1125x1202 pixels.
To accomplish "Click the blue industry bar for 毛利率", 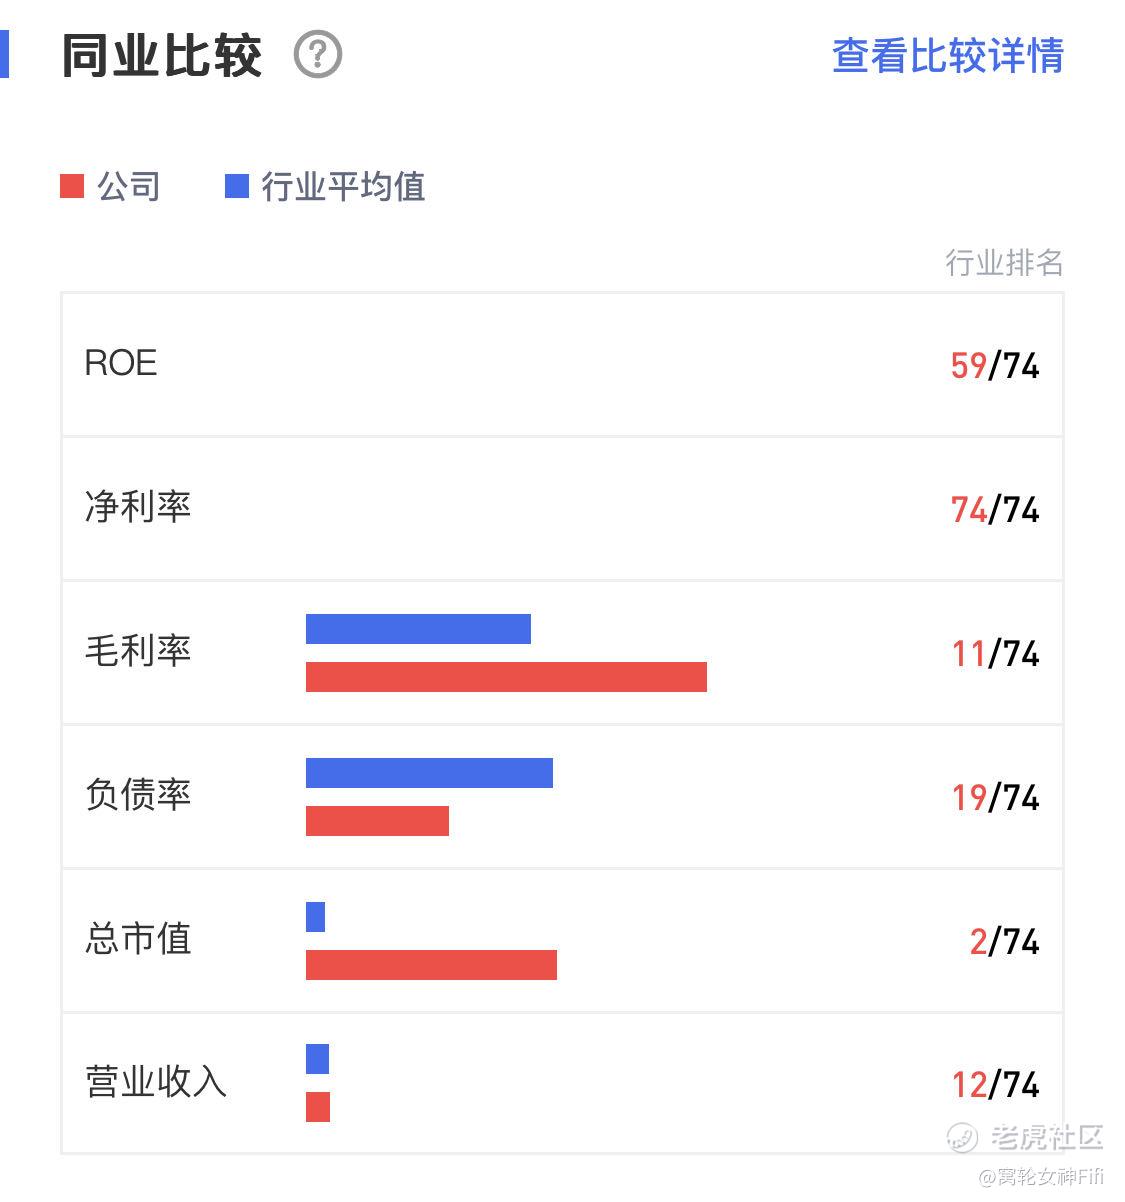I will click(418, 629).
